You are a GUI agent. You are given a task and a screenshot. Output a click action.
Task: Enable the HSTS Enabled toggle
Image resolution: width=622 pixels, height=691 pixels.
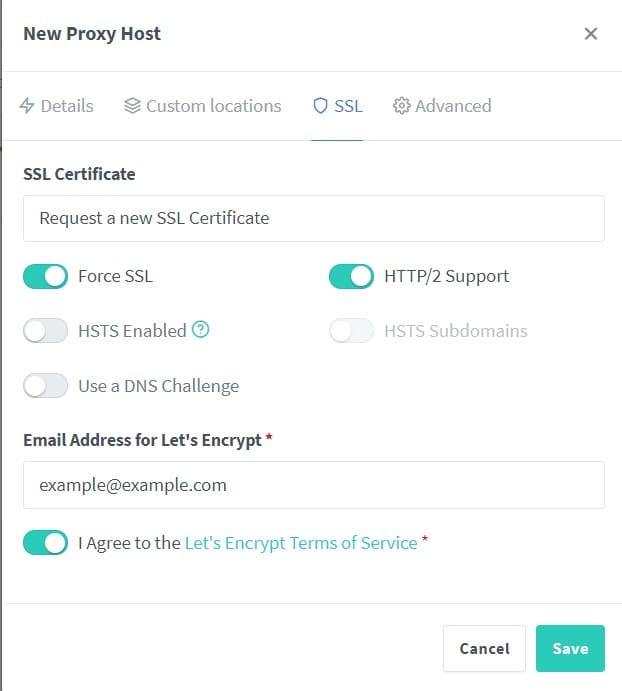point(45,331)
